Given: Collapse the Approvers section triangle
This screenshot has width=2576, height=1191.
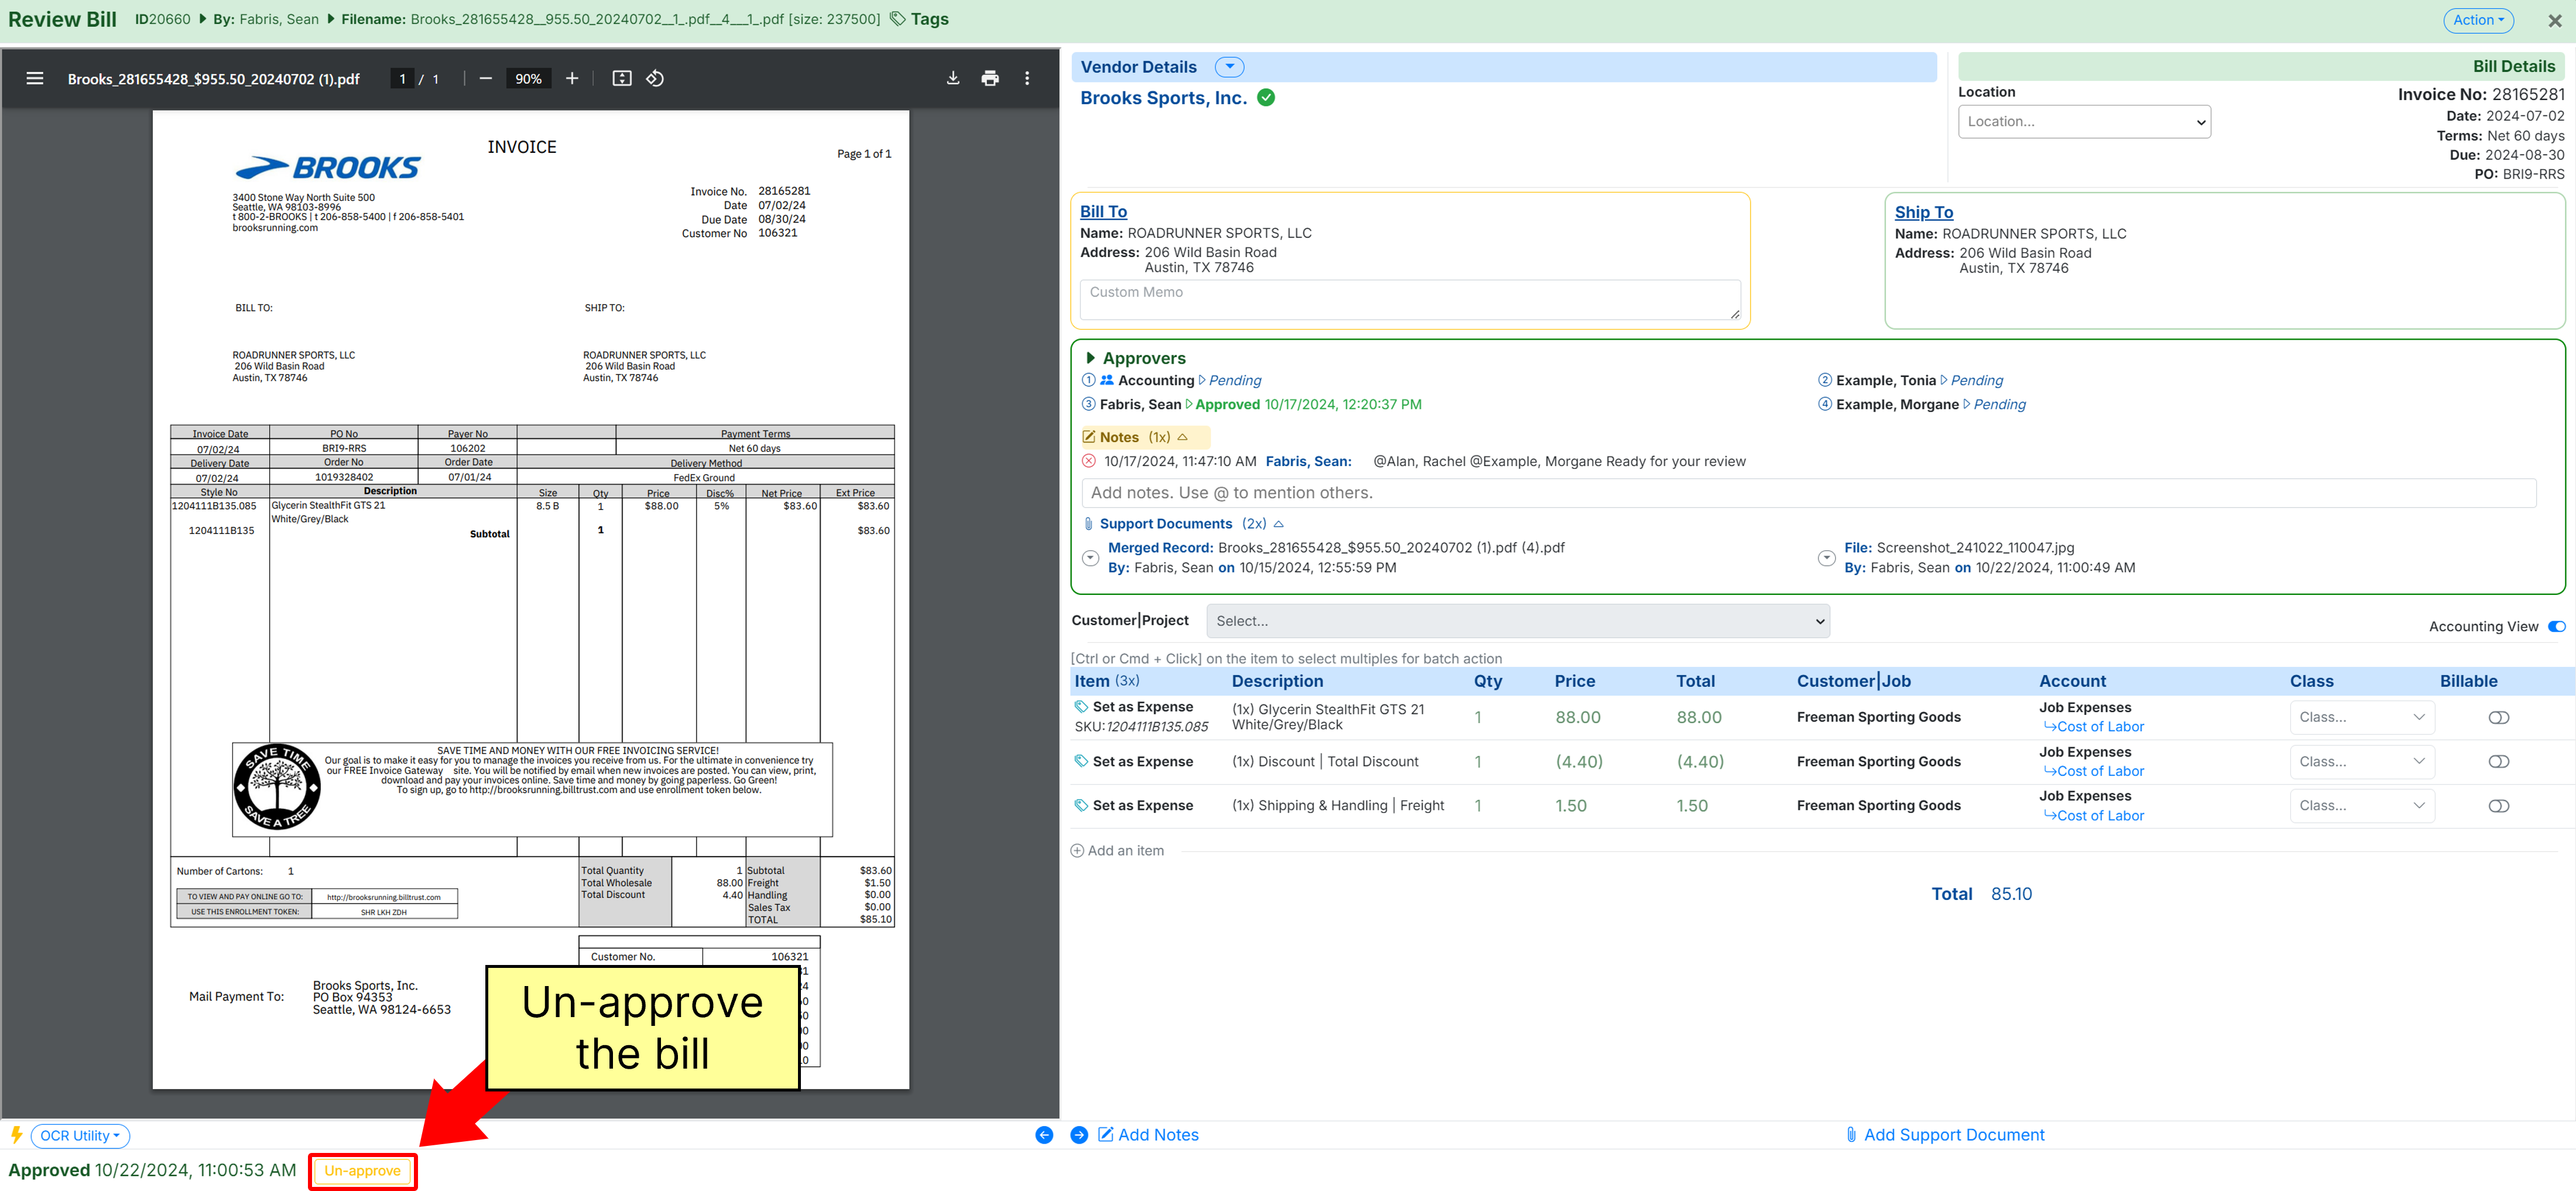Looking at the screenshot, I should pyautogui.click(x=1090, y=358).
